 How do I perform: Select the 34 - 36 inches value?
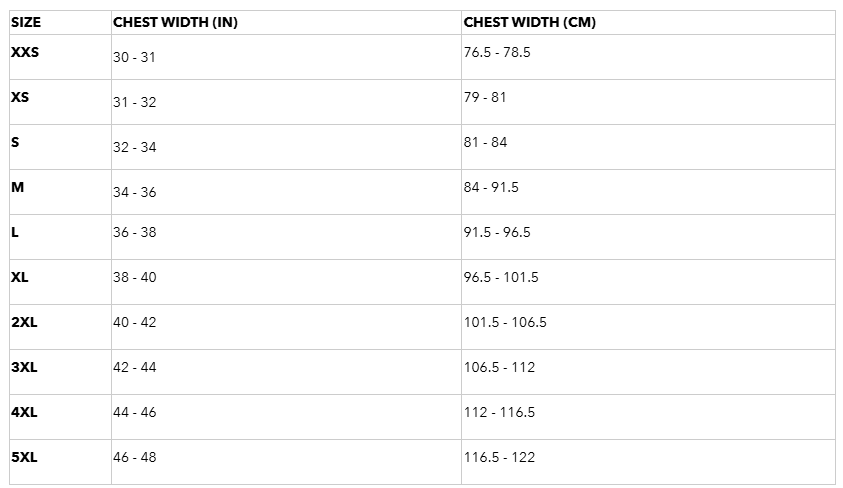tap(134, 192)
